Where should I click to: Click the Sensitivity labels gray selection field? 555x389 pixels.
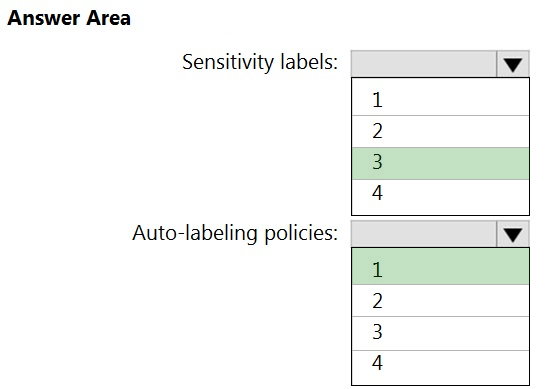click(424, 64)
